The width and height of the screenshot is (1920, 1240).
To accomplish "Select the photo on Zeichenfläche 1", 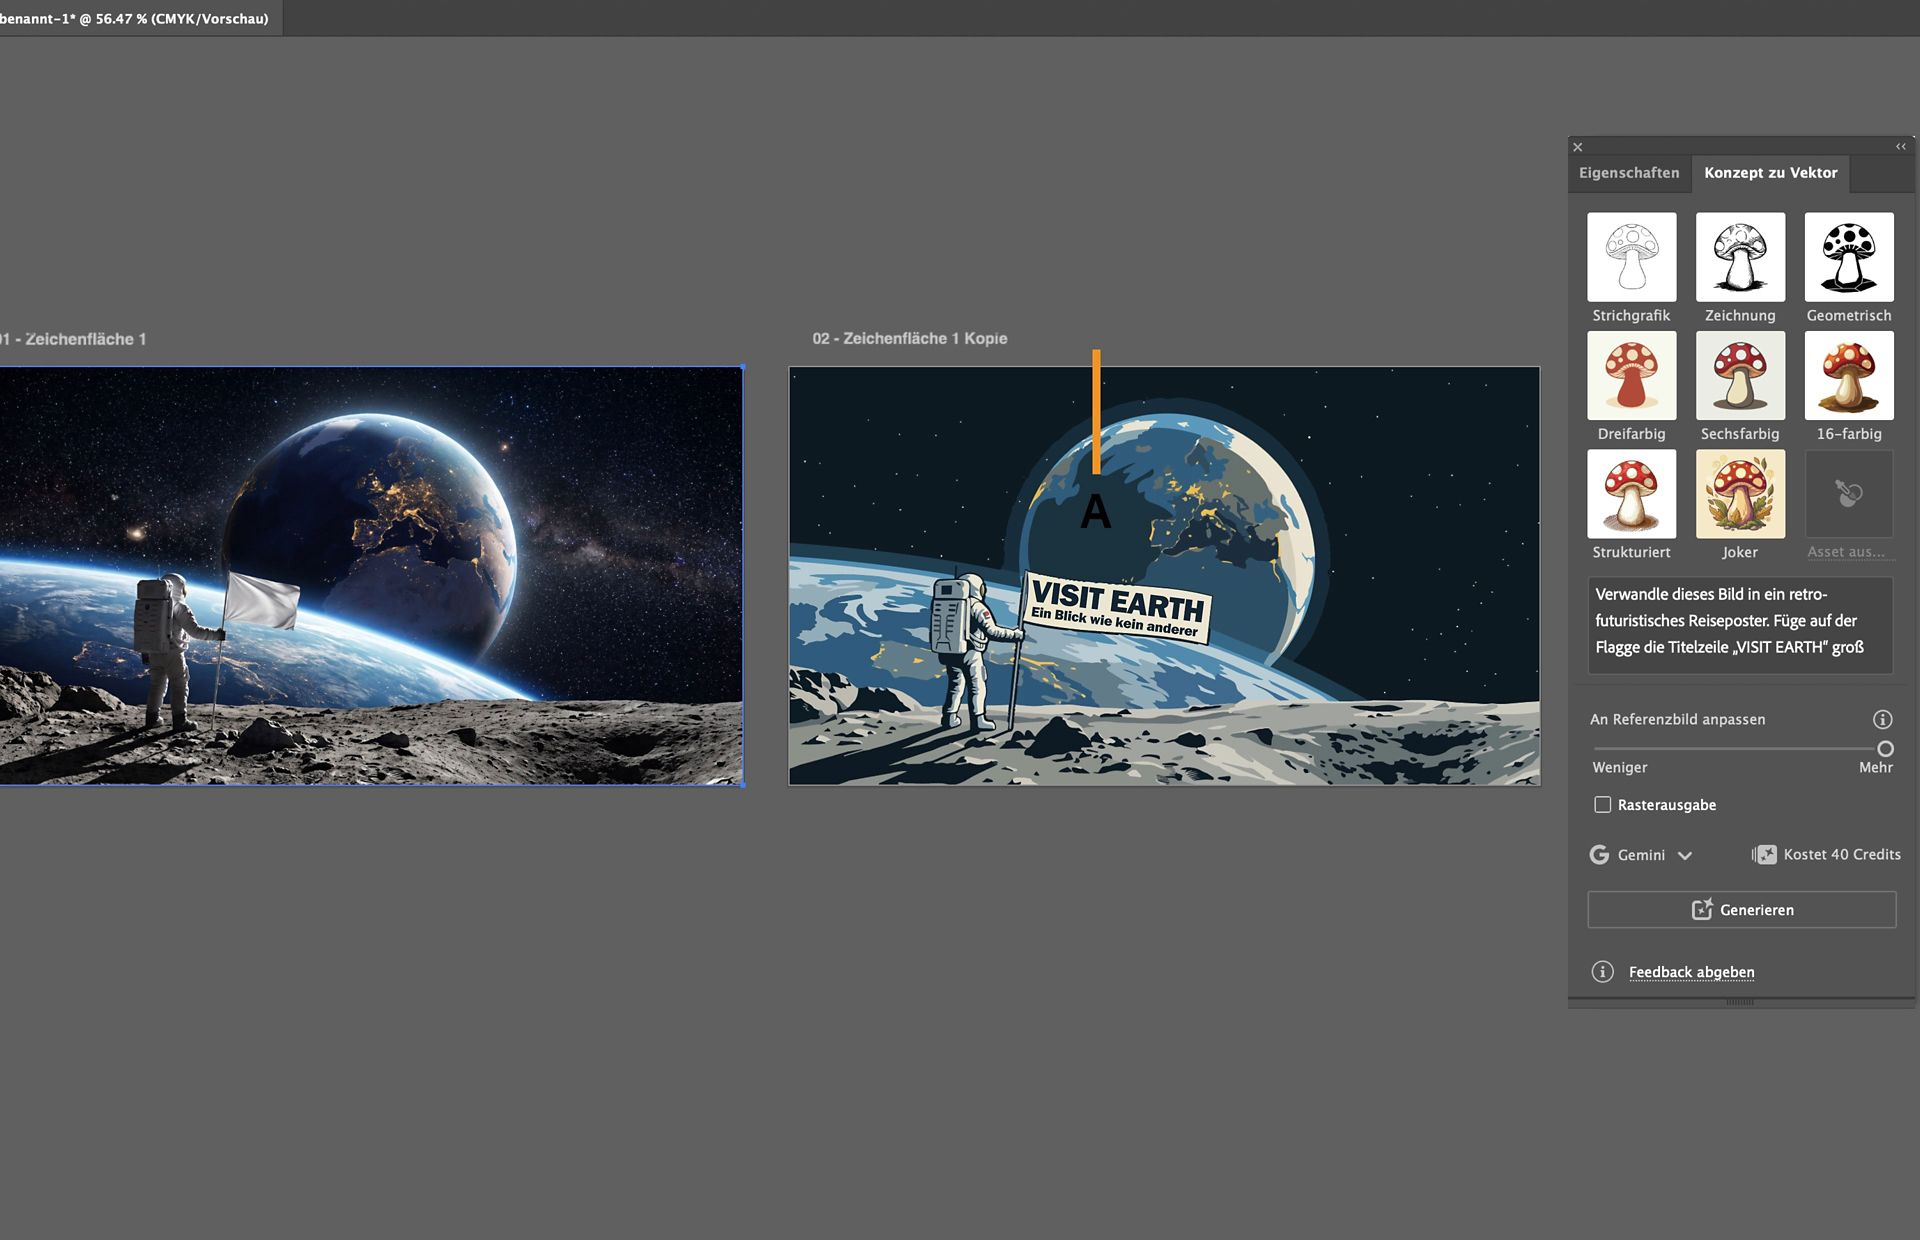I will click(x=371, y=575).
